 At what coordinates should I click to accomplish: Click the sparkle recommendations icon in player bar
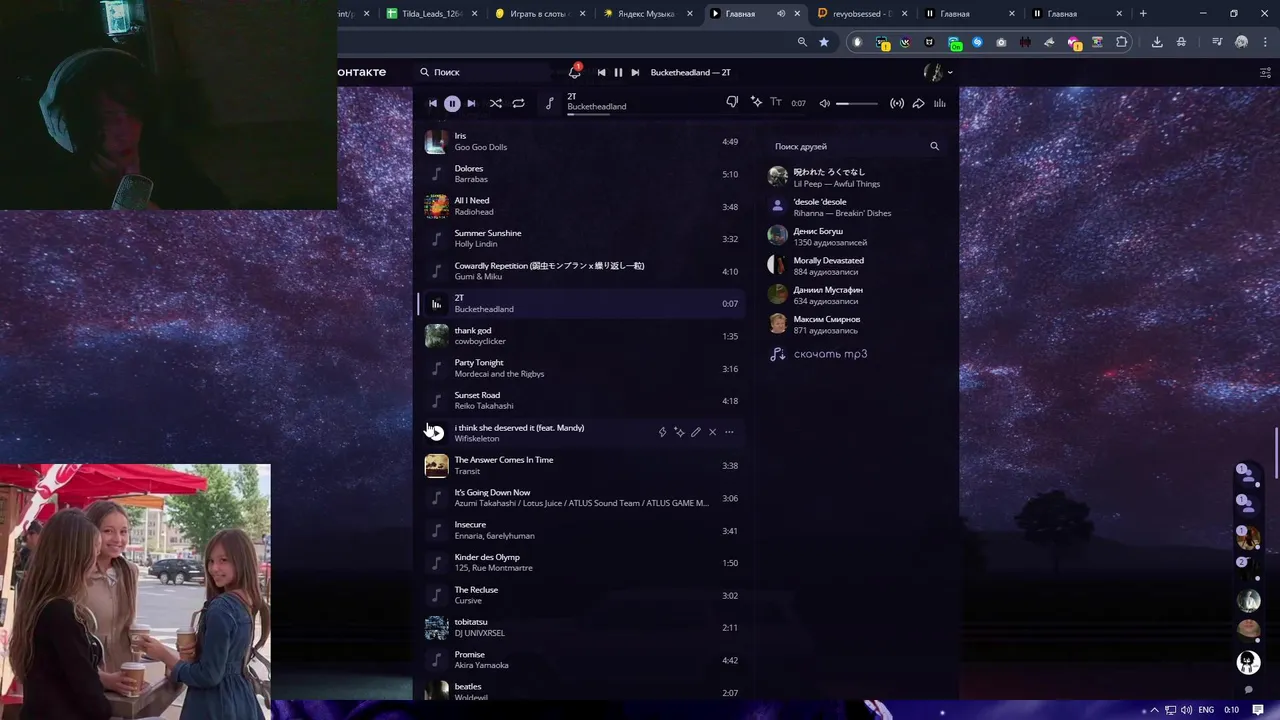tap(756, 102)
